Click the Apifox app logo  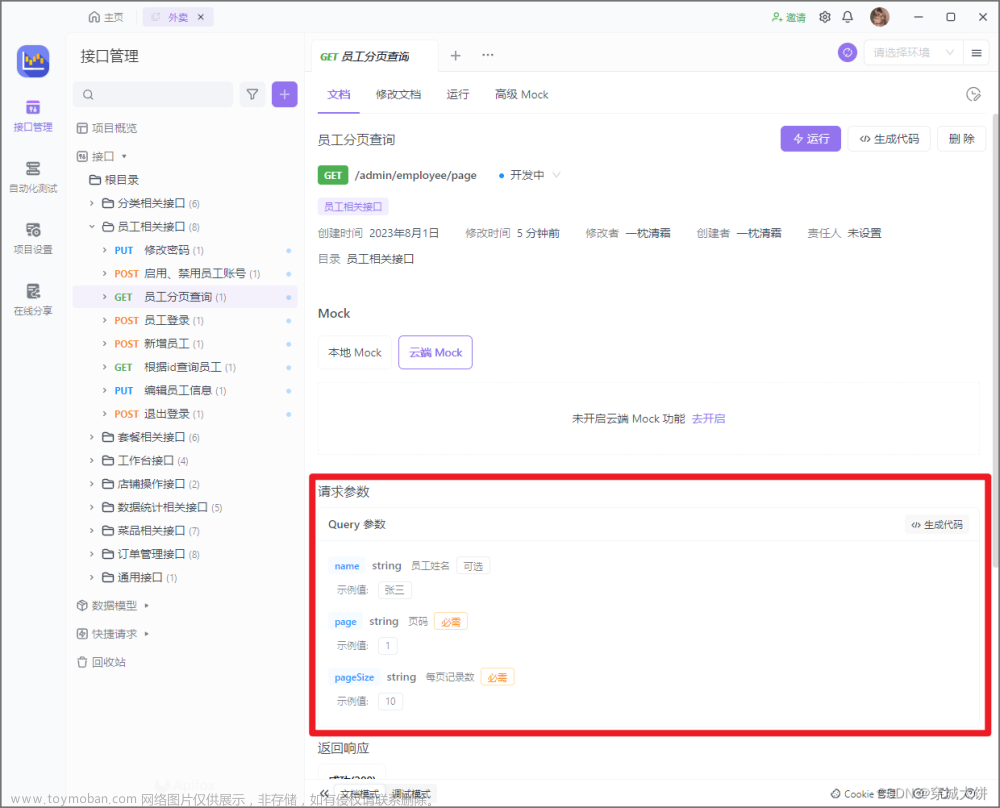[x=33, y=61]
